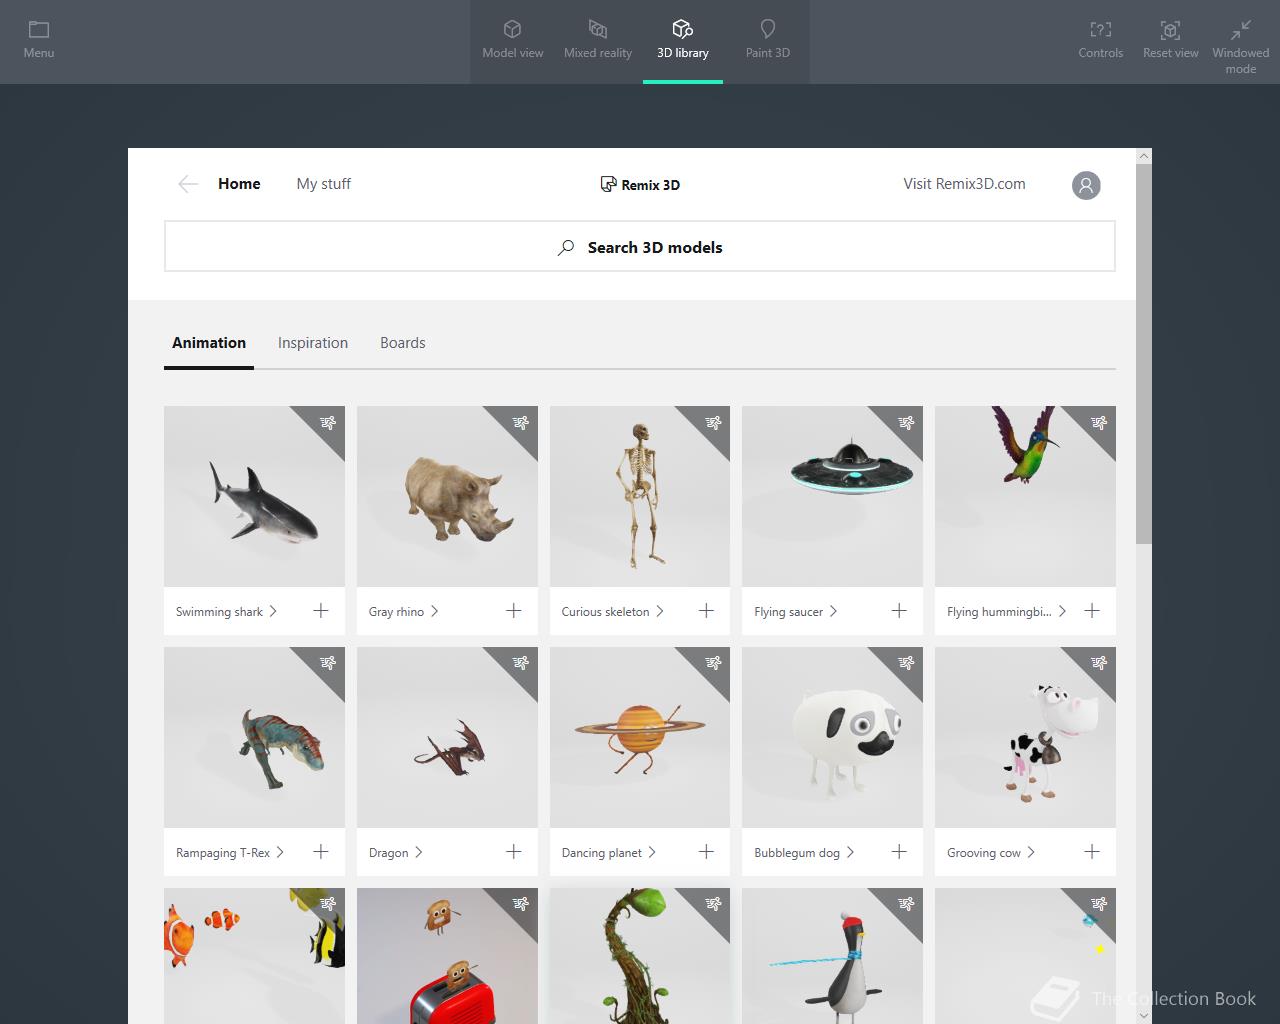Click the library scrollbar up arrow
The height and width of the screenshot is (1024, 1280).
[1144, 156]
